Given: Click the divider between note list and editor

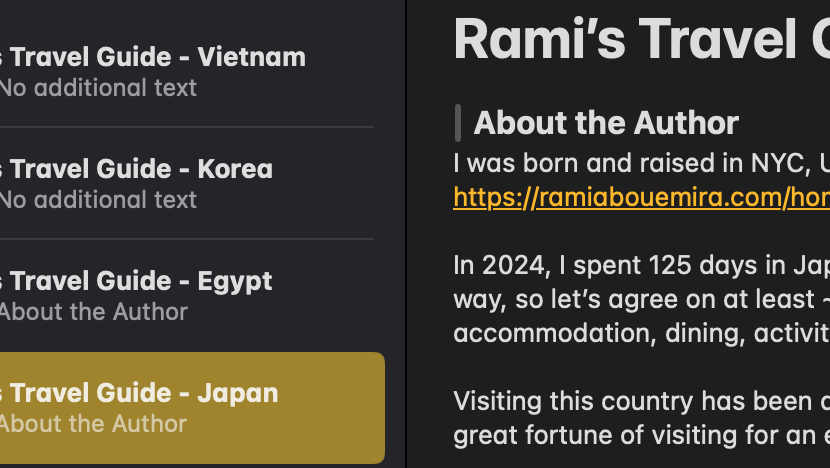Looking at the screenshot, I should coord(406,234).
